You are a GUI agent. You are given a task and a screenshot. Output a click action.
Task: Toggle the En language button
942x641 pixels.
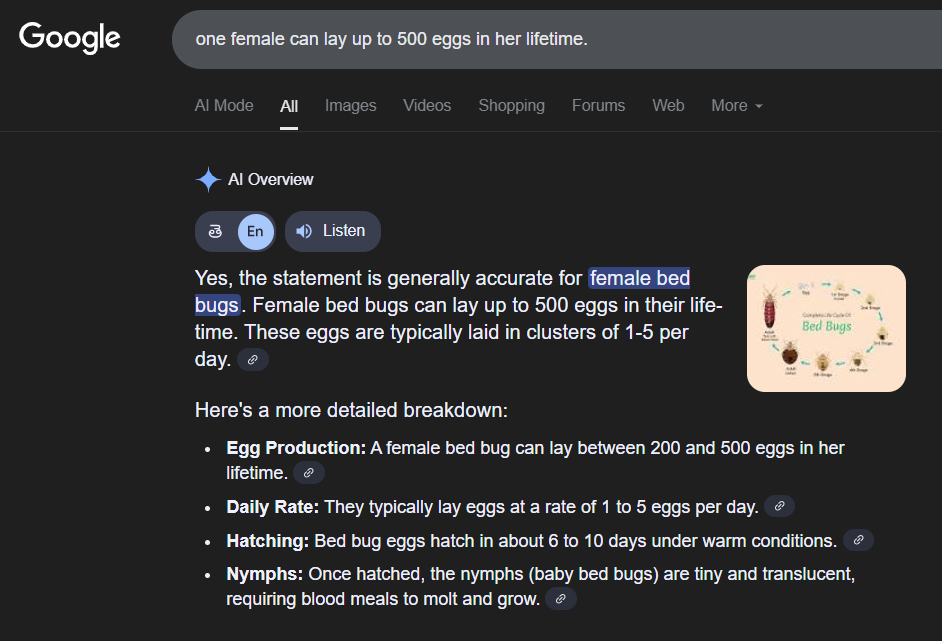(253, 231)
